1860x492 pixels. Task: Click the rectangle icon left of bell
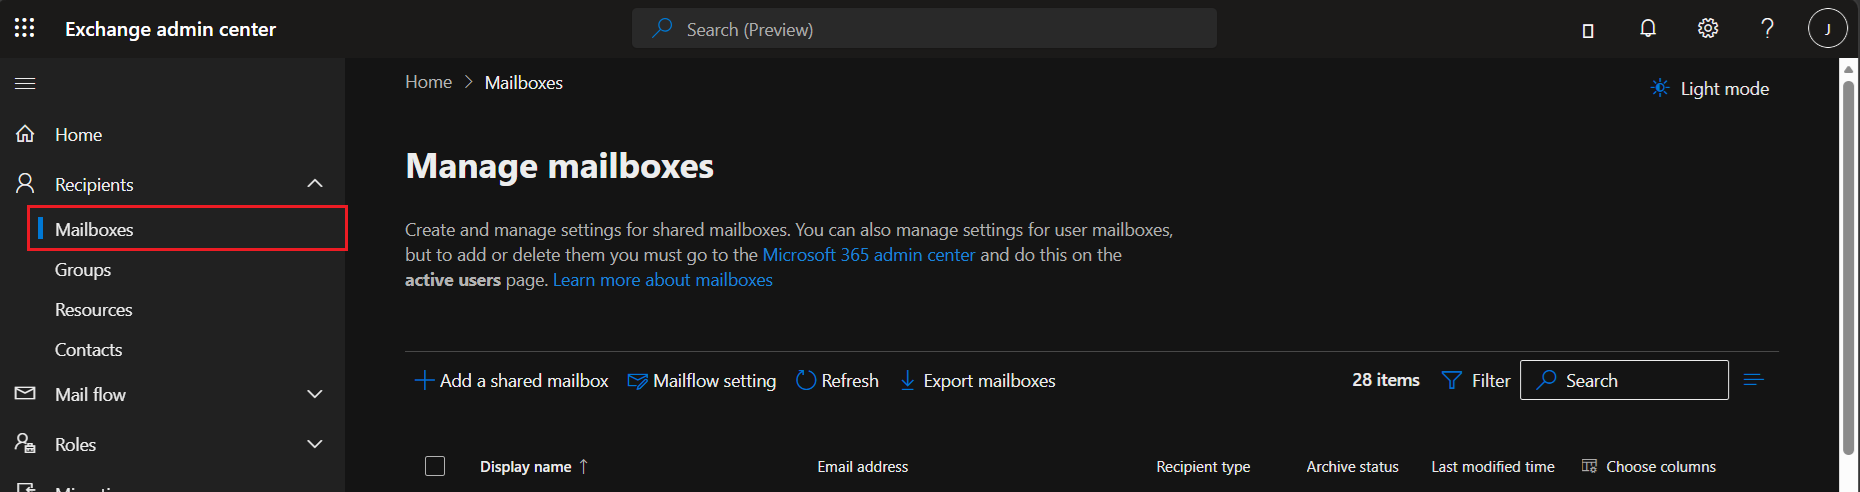pyautogui.click(x=1588, y=30)
